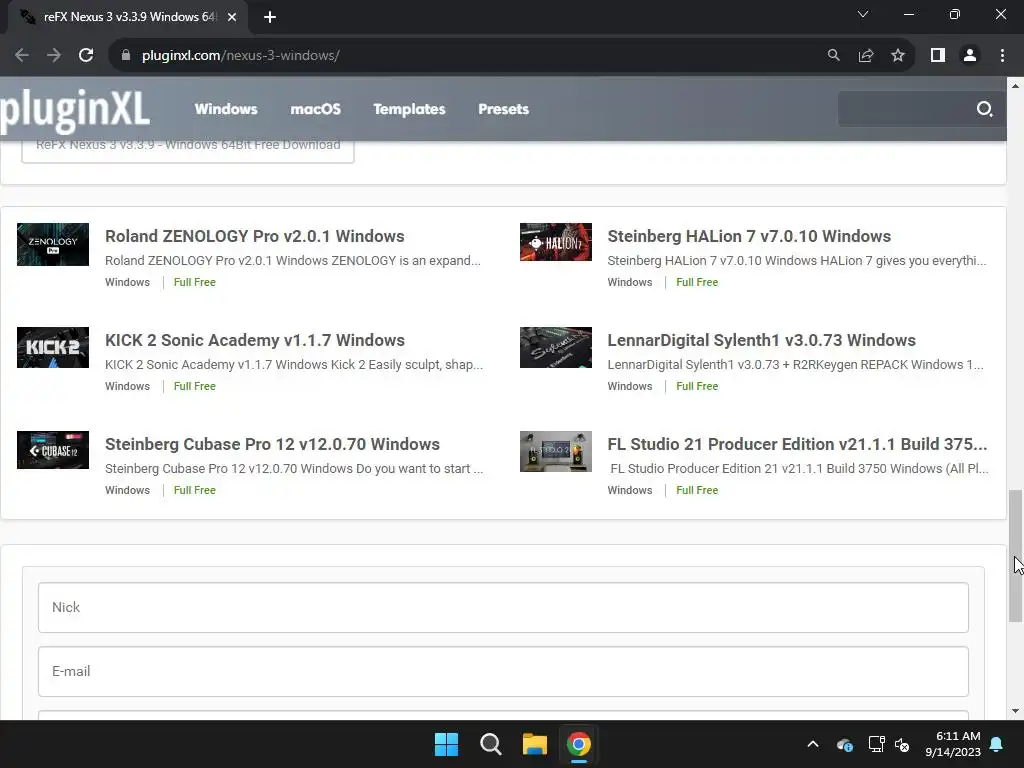Open File Explorer from the taskbar
Image resolution: width=1024 pixels, height=768 pixels.
coord(535,744)
